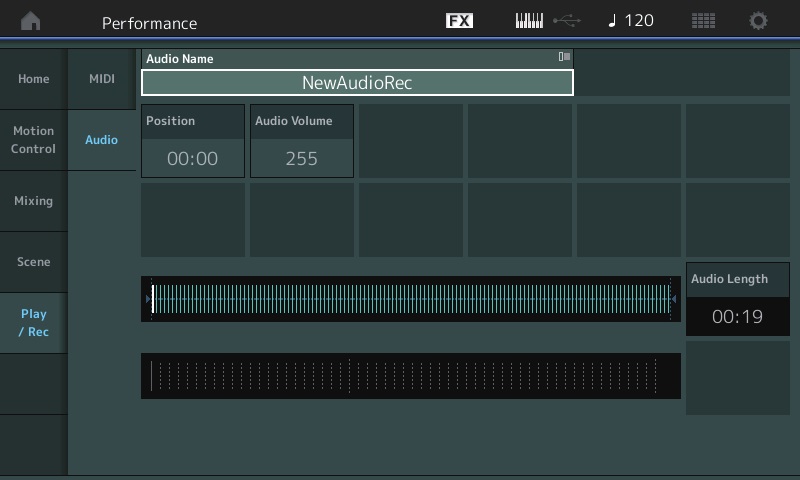This screenshot has height=480, width=800.
Task: Select the Play / Rec tab
Action: pos(33,323)
